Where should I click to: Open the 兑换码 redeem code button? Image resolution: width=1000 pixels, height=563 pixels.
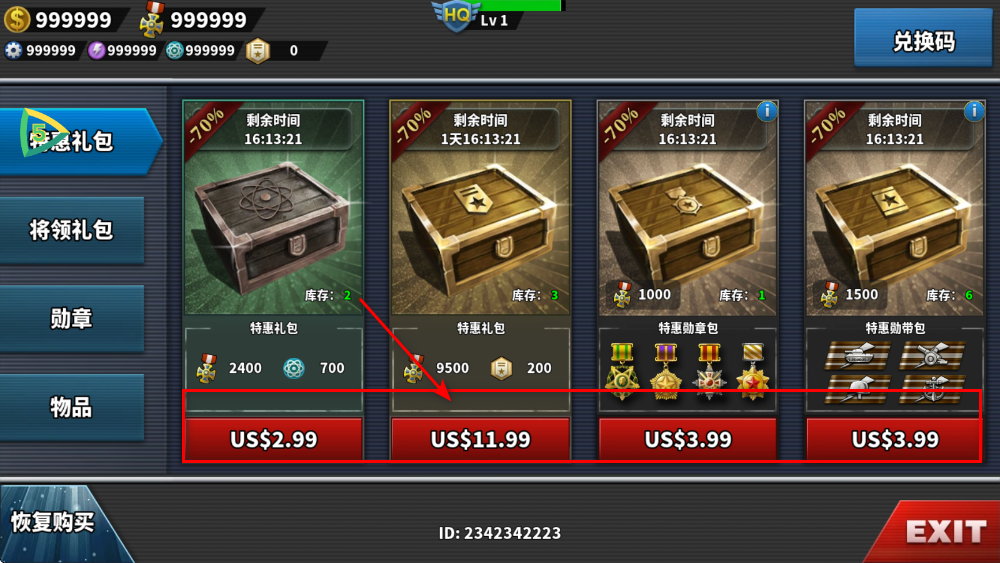[923, 40]
